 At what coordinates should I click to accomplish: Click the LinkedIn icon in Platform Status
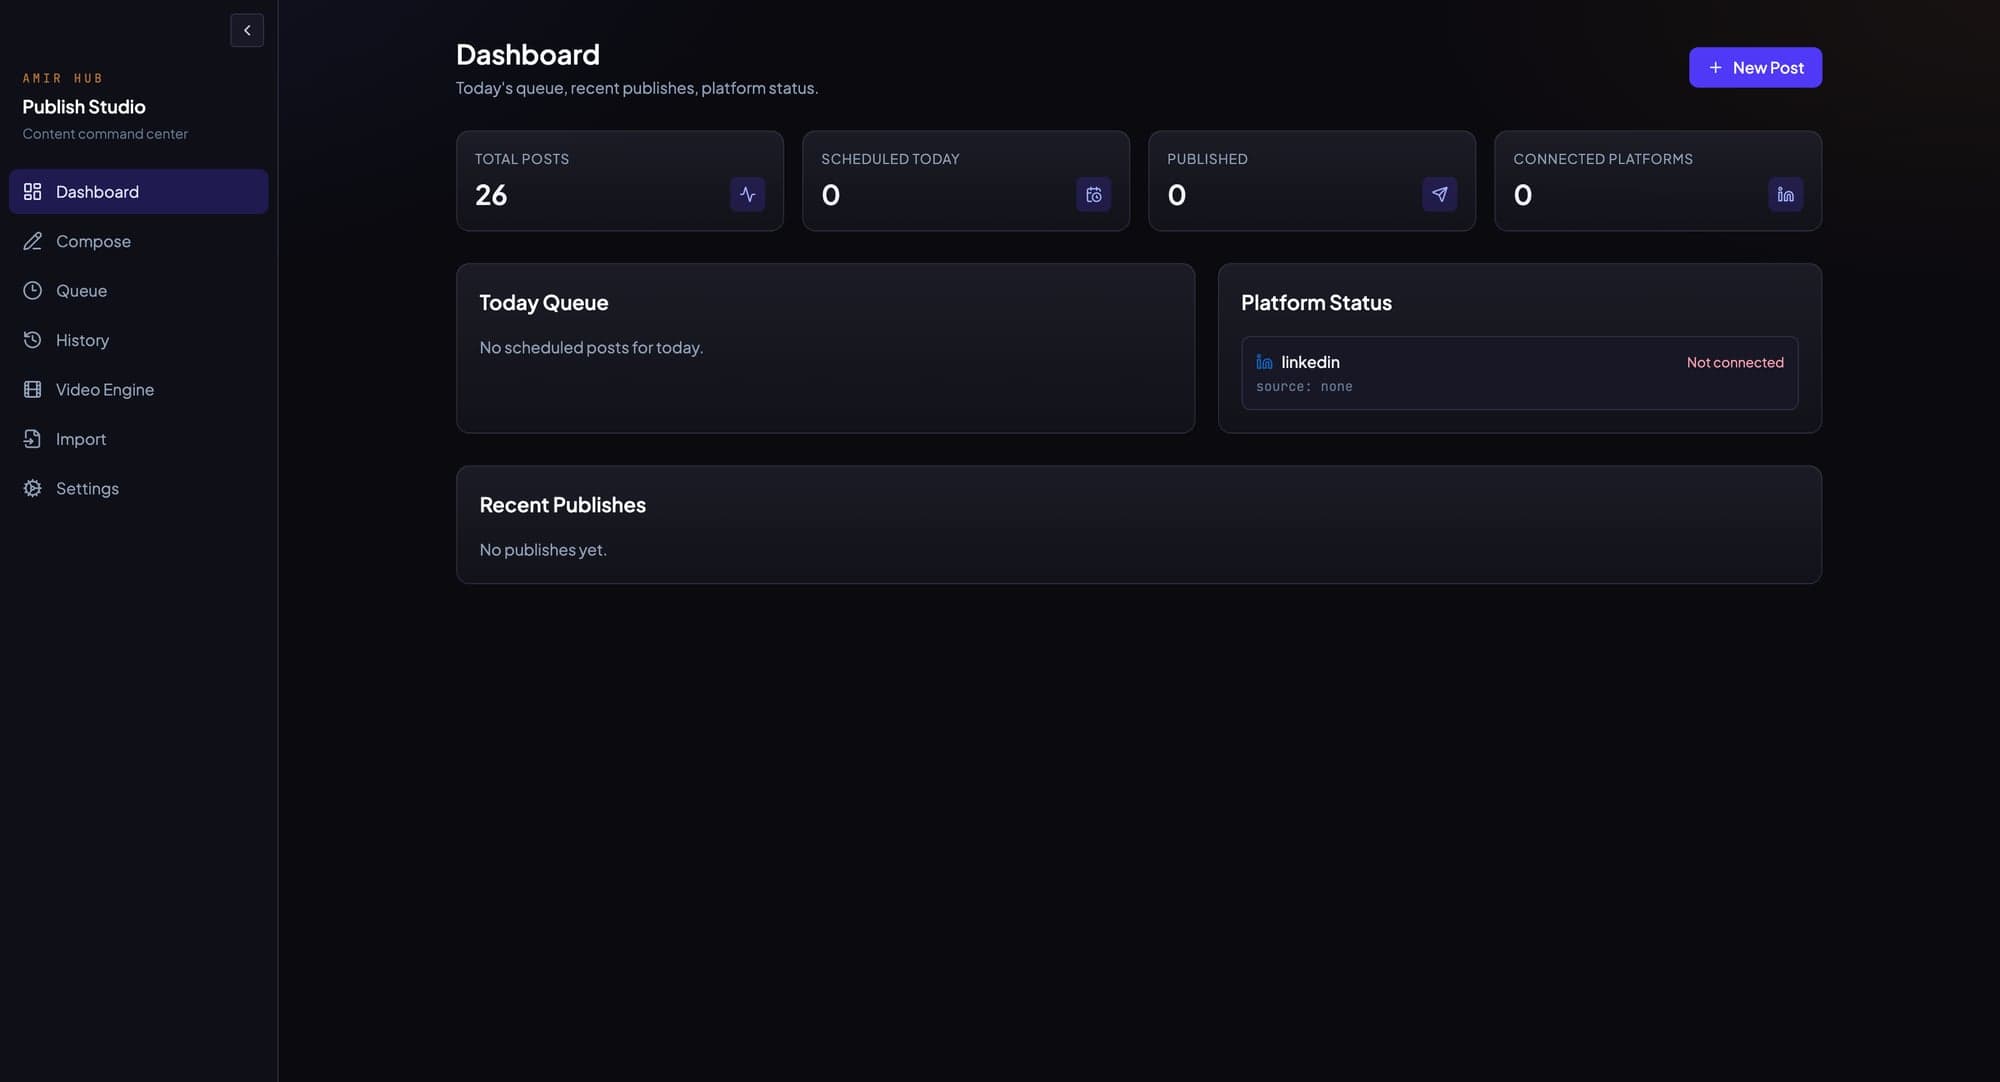(x=1264, y=362)
